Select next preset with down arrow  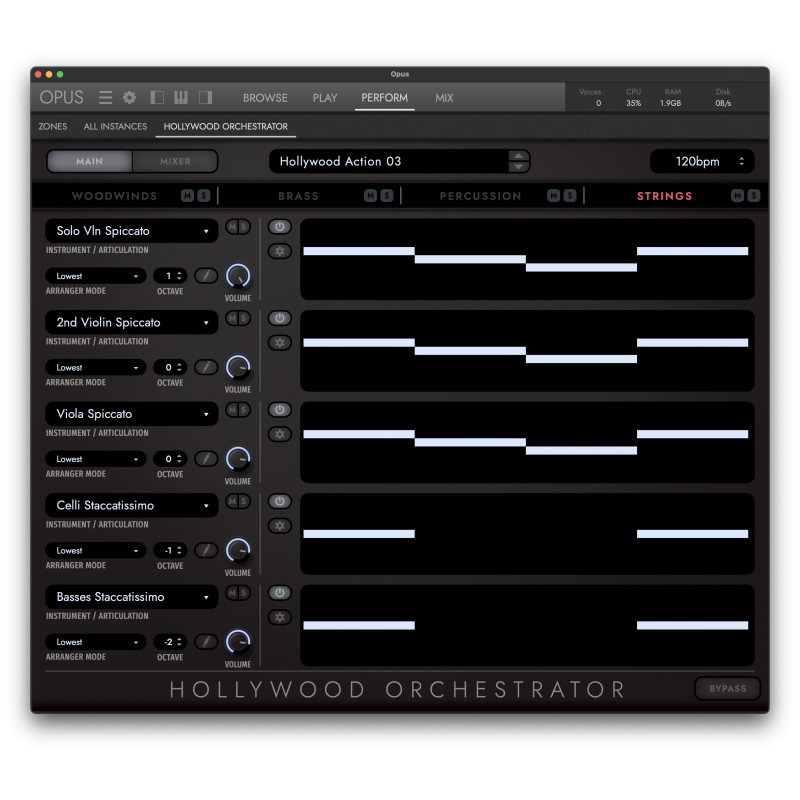tap(518, 167)
